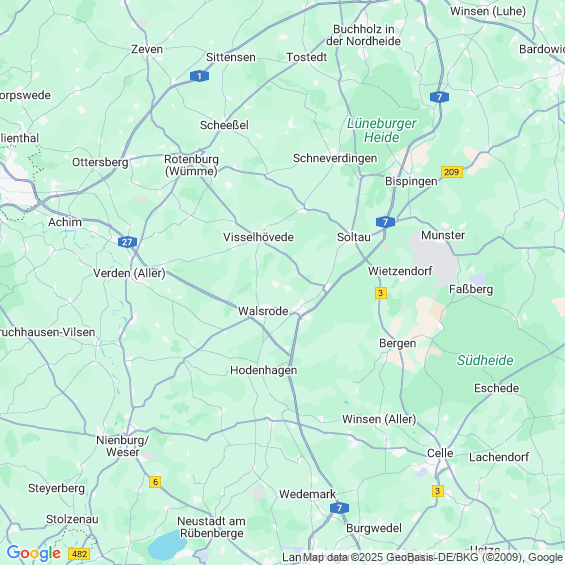Click the Map data copyright text
This screenshot has width=565, height=565.
432,557
